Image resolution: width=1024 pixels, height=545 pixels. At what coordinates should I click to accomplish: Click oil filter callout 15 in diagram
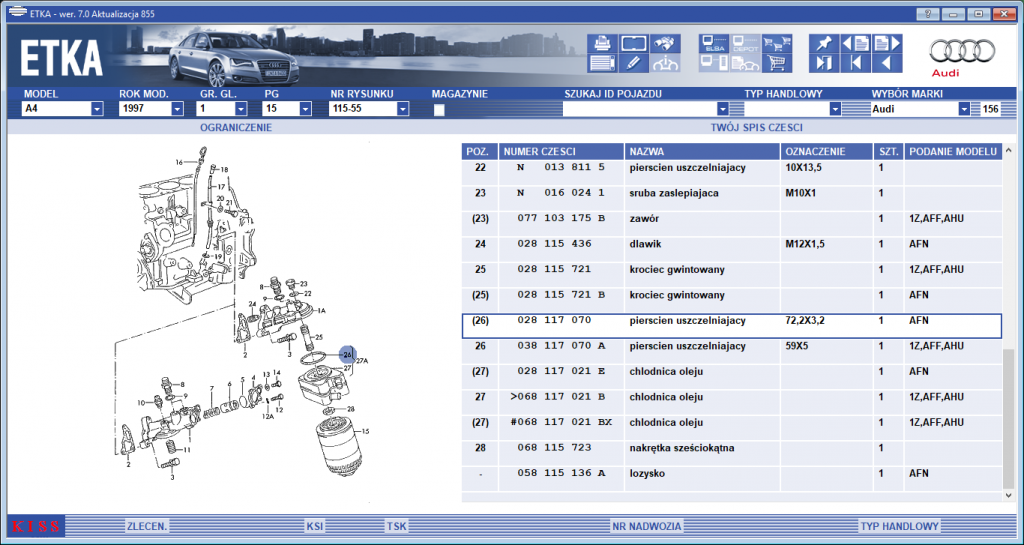(x=366, y=431)
